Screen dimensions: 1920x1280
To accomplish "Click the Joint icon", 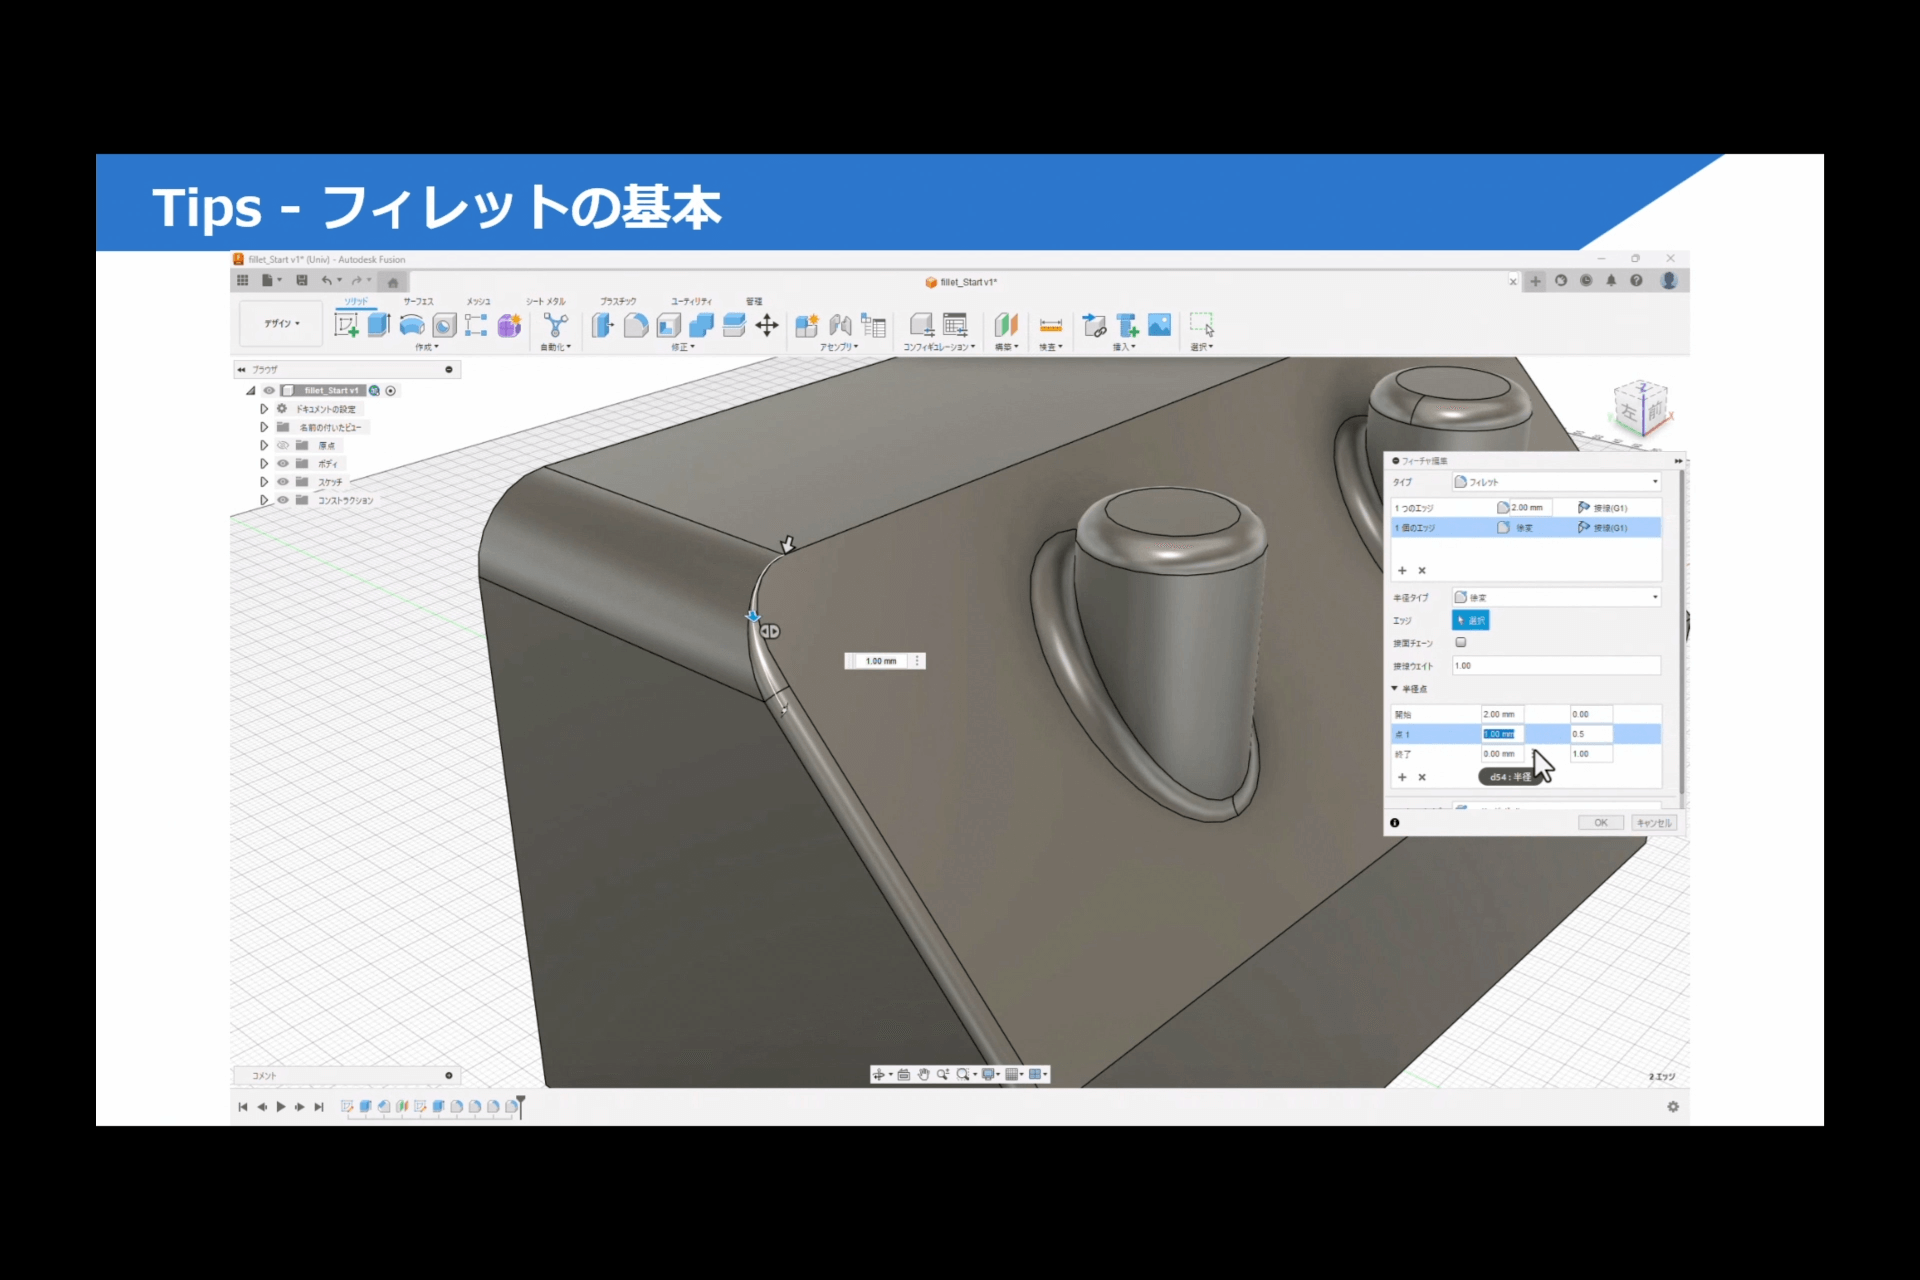I will point(841,325).
